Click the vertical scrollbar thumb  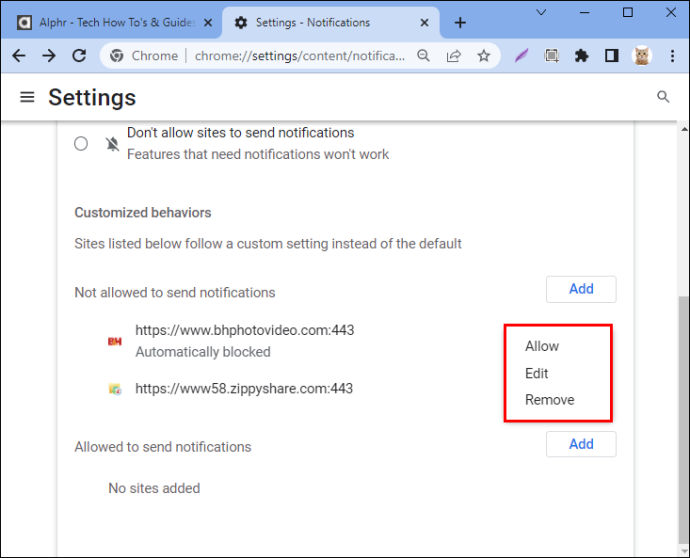click(x=683, y=420)
